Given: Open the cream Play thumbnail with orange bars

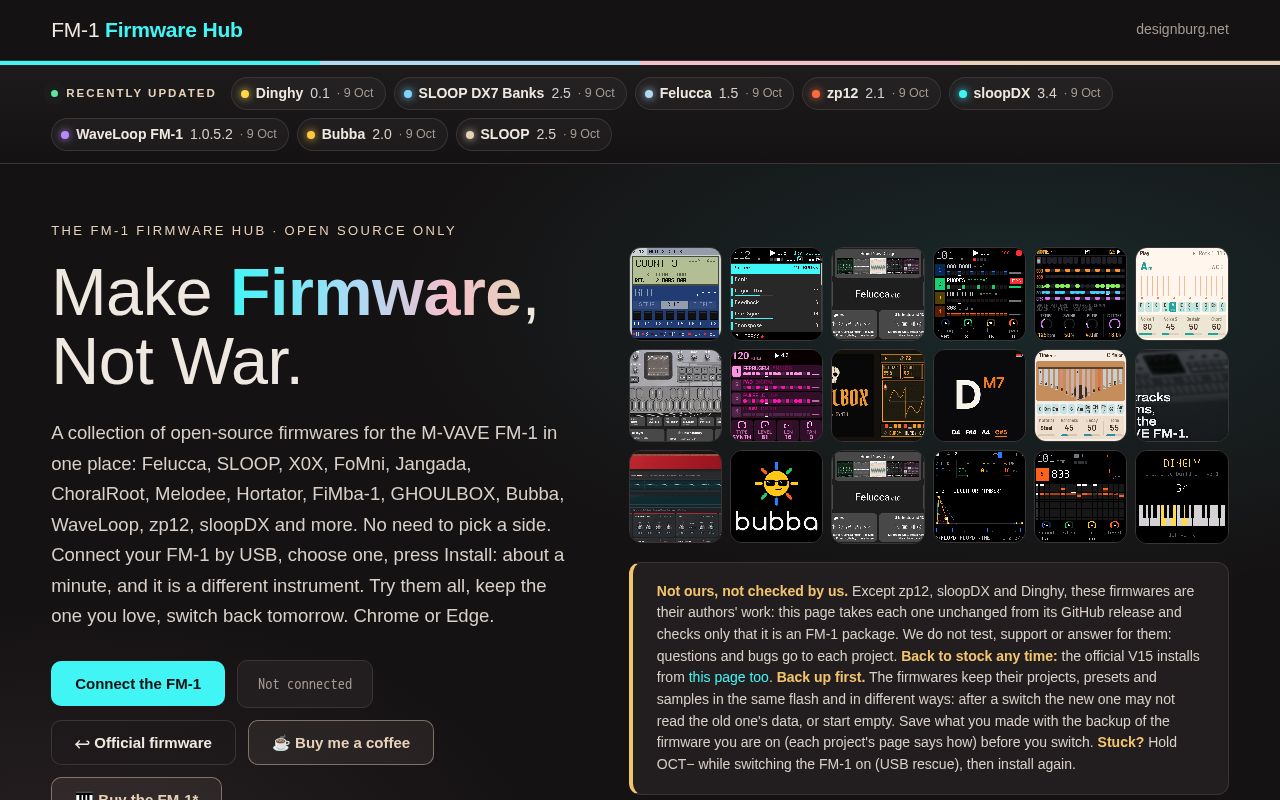Looking at the screenshot, I should click(1182, 294).
